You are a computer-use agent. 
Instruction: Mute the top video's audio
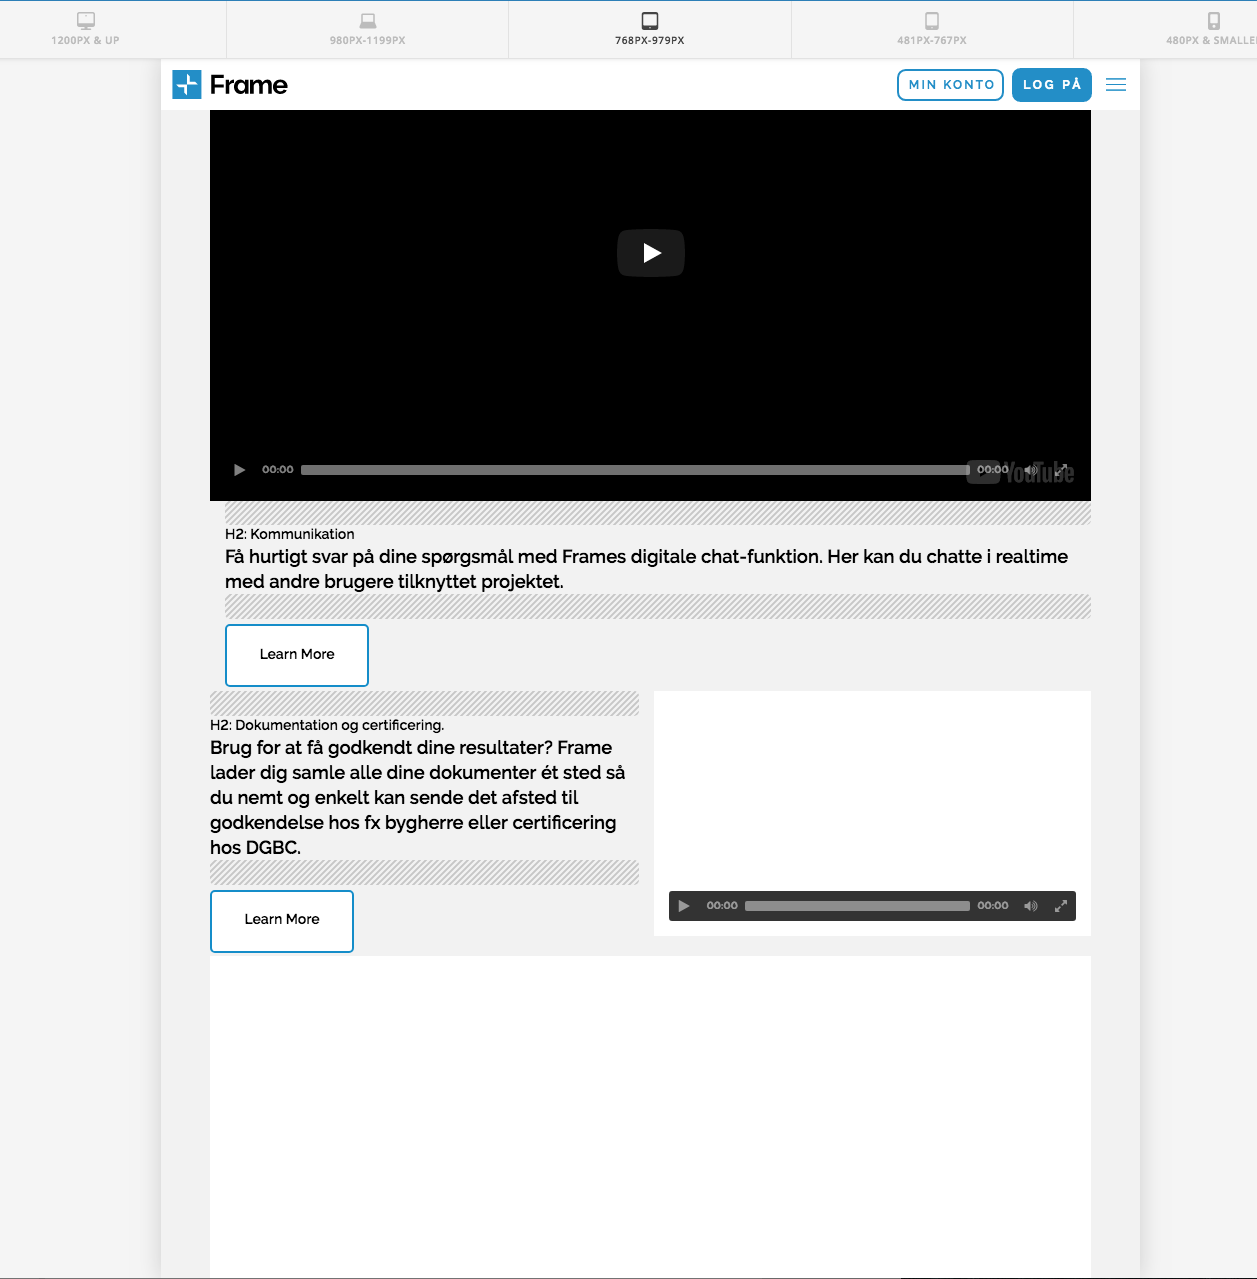(x=1031, y=470)
